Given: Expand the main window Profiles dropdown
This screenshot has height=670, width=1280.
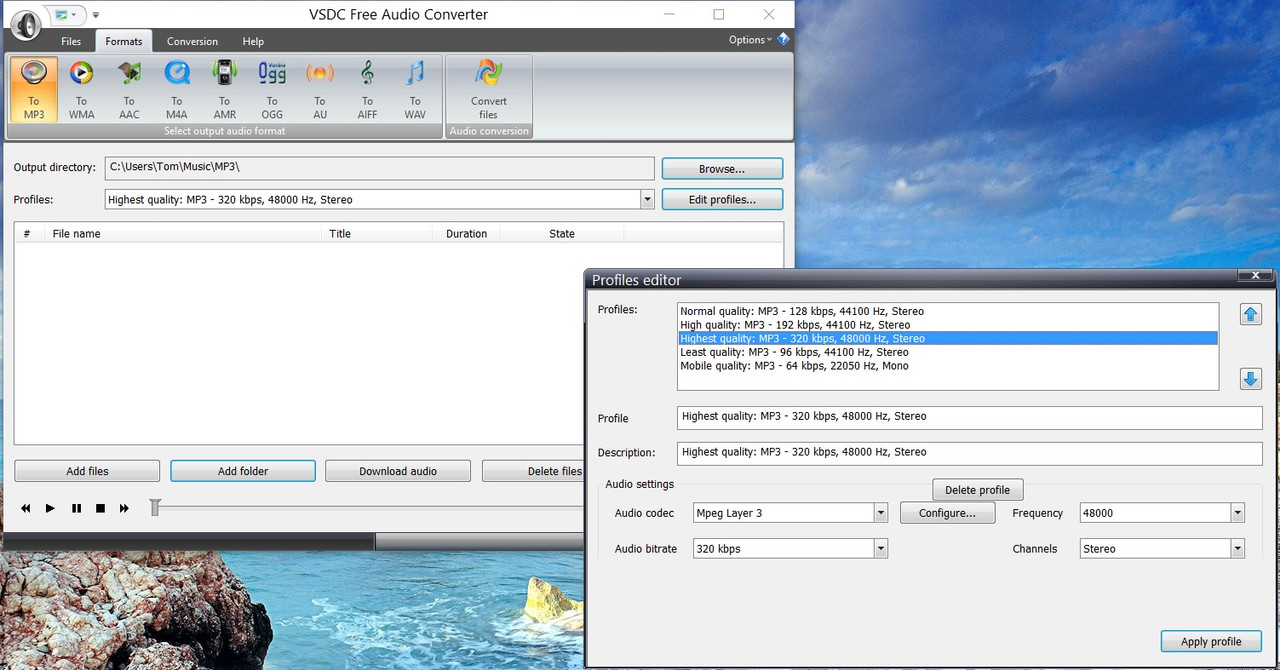Looking at the screenshot, I should [647, 200].
